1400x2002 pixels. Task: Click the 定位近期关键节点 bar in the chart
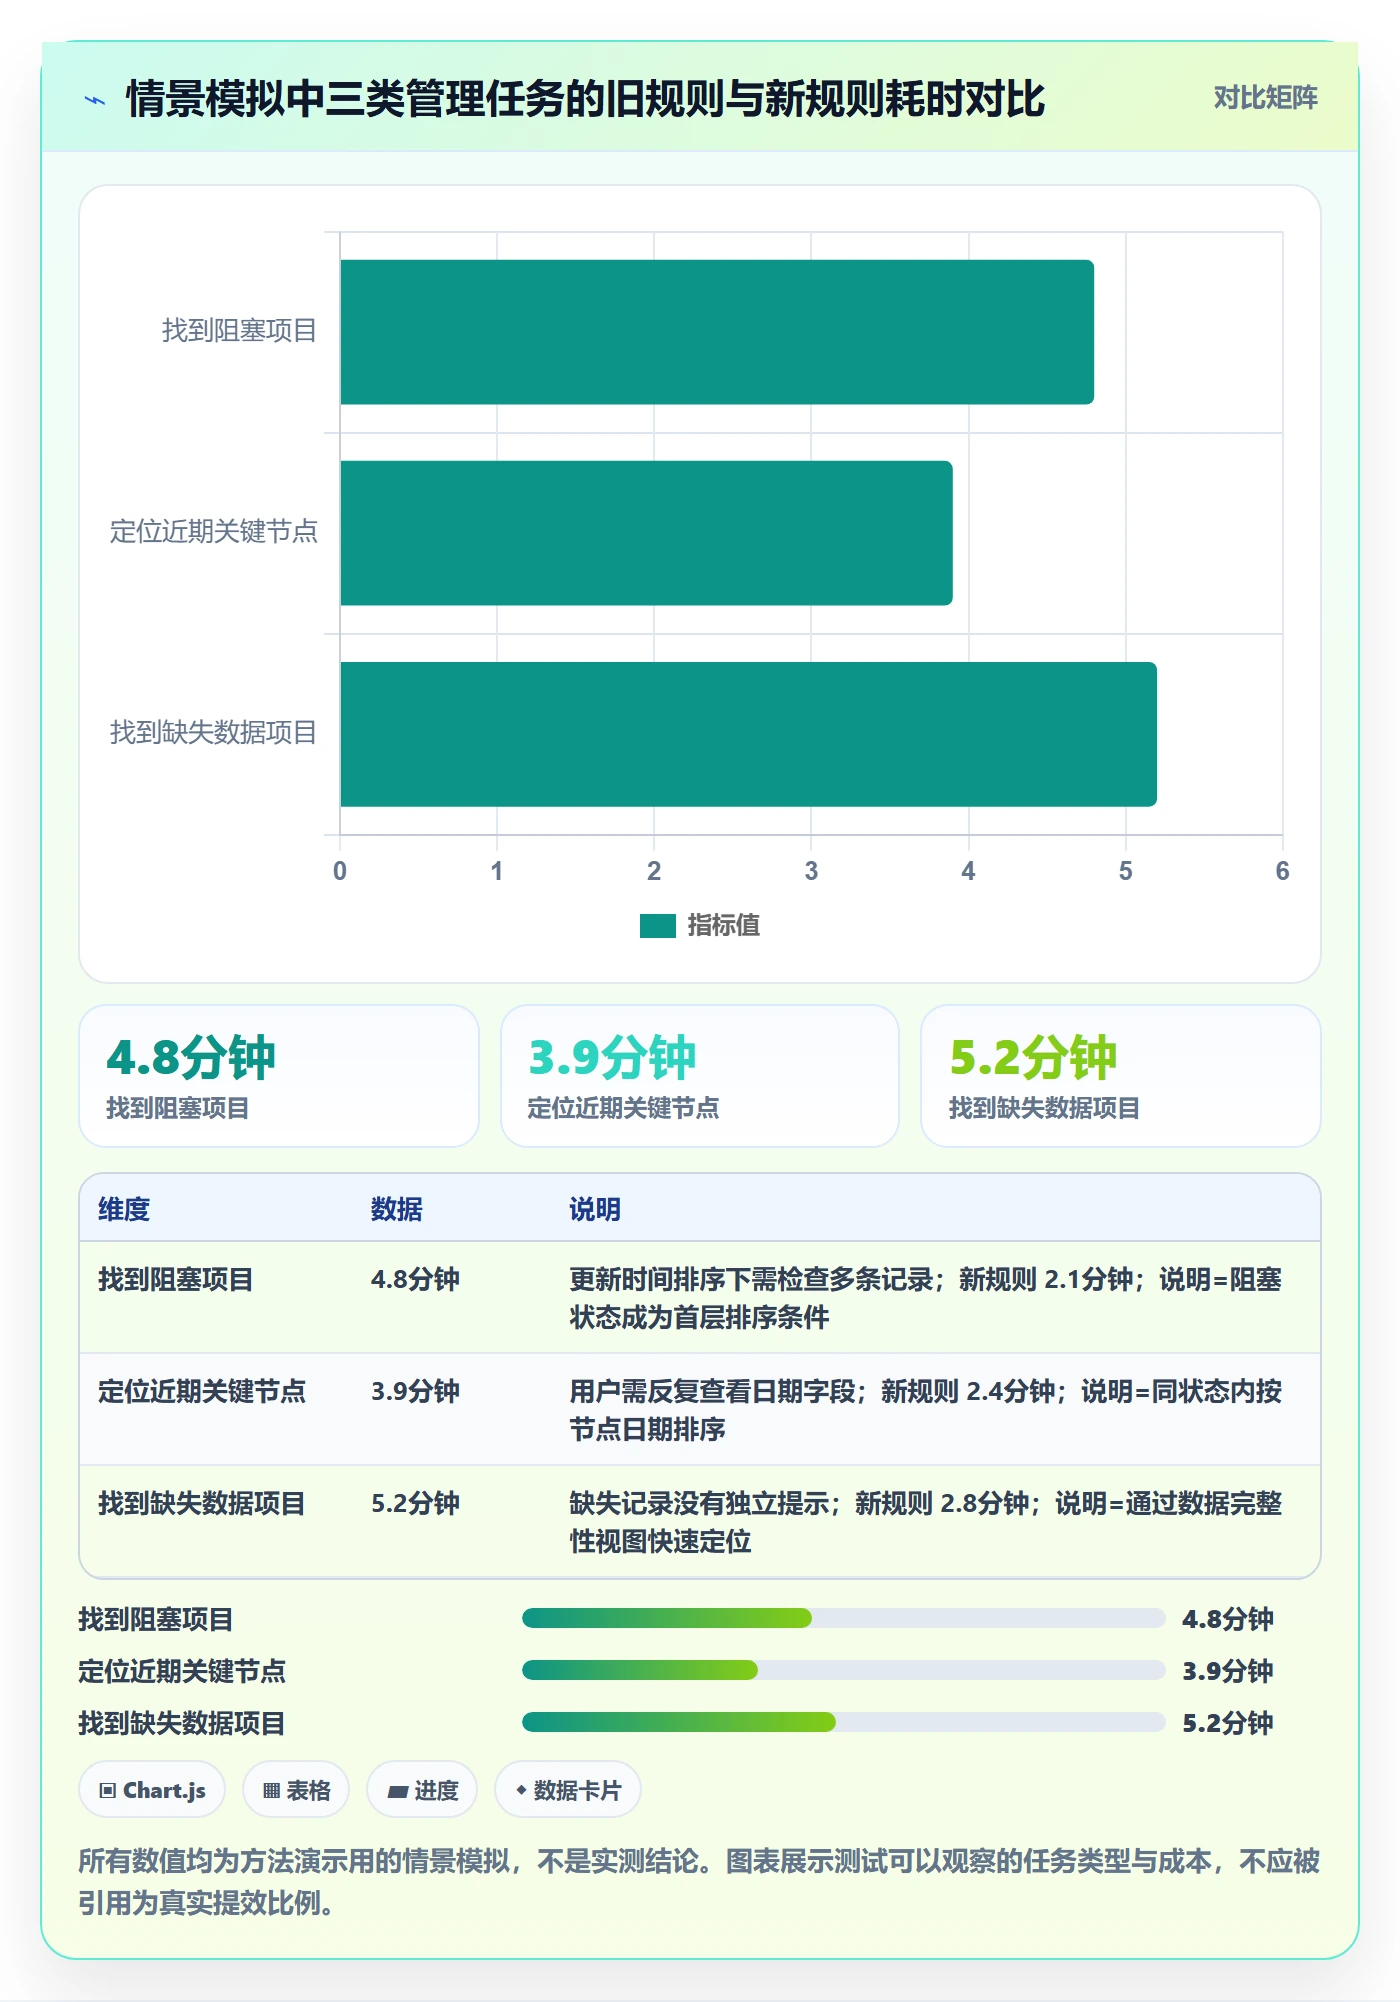(646, 533)
